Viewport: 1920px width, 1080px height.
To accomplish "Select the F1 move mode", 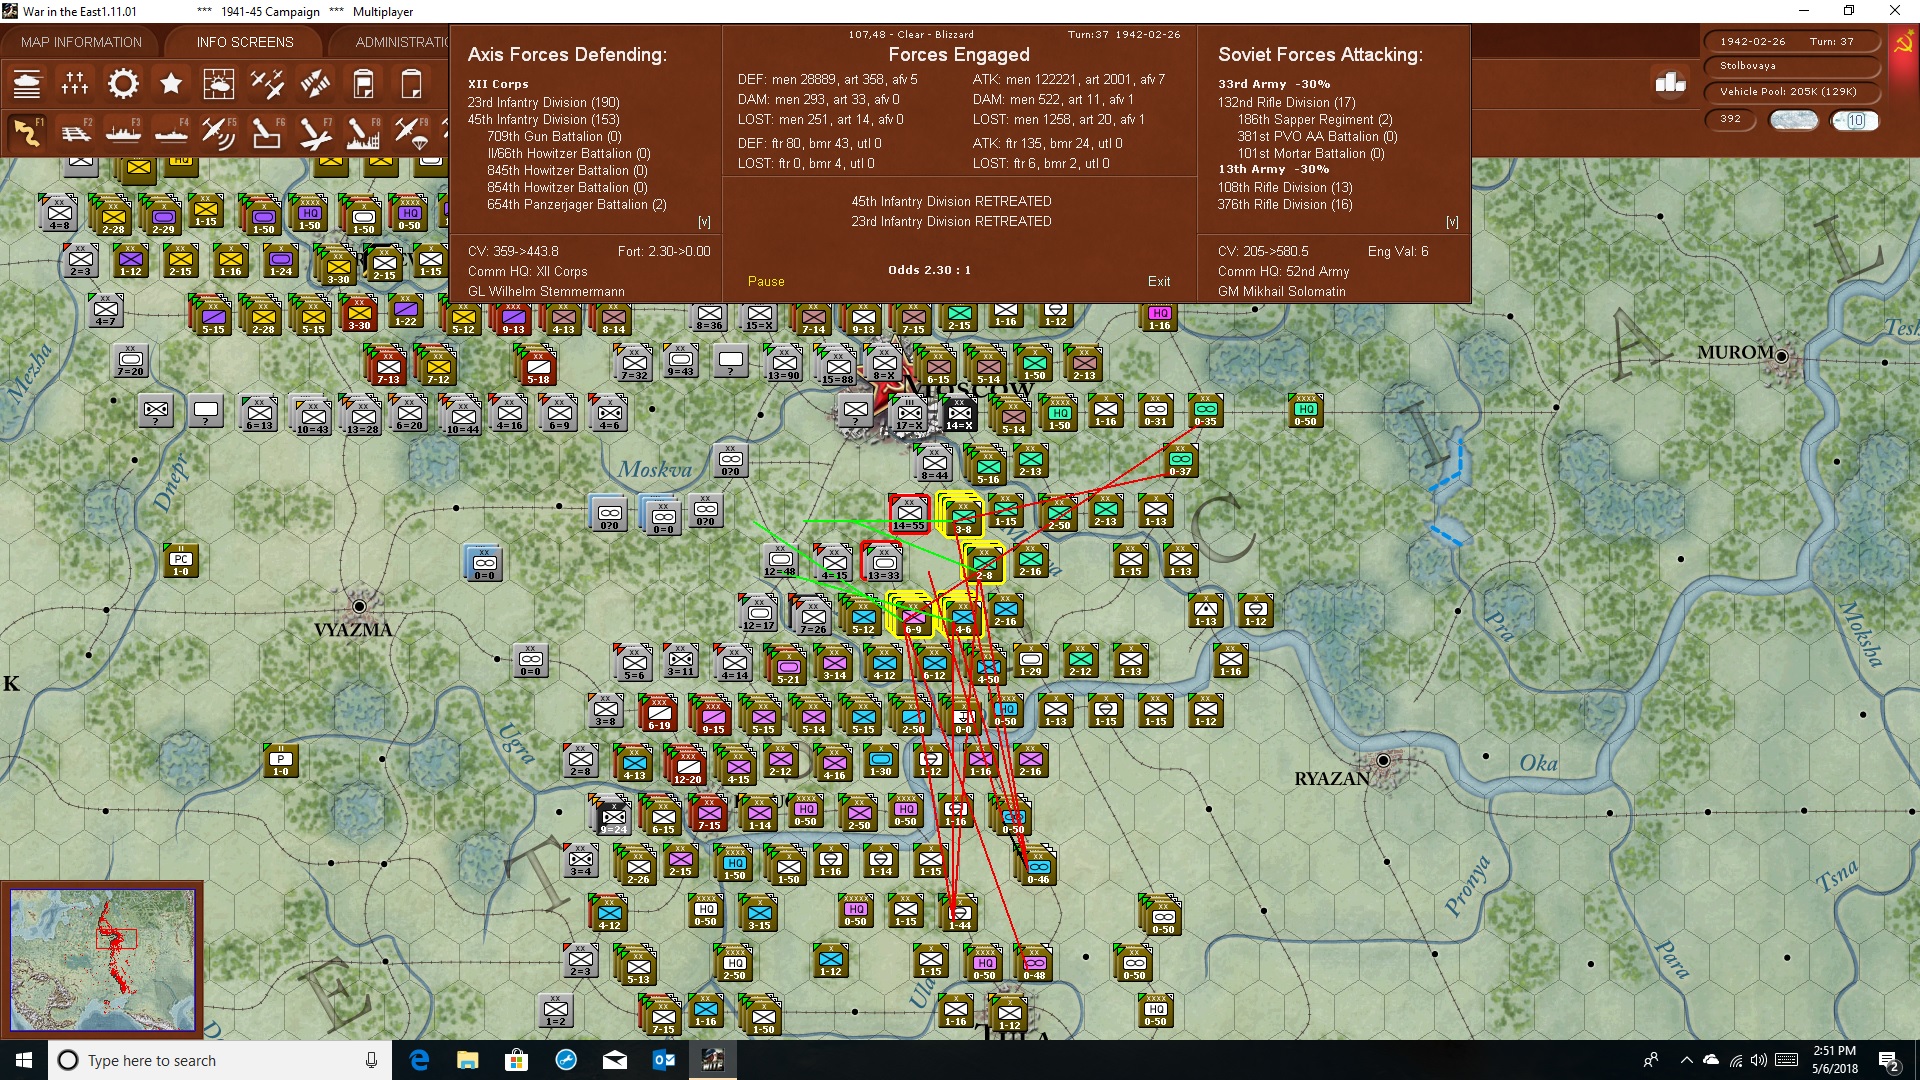I will tap(27, 132).
